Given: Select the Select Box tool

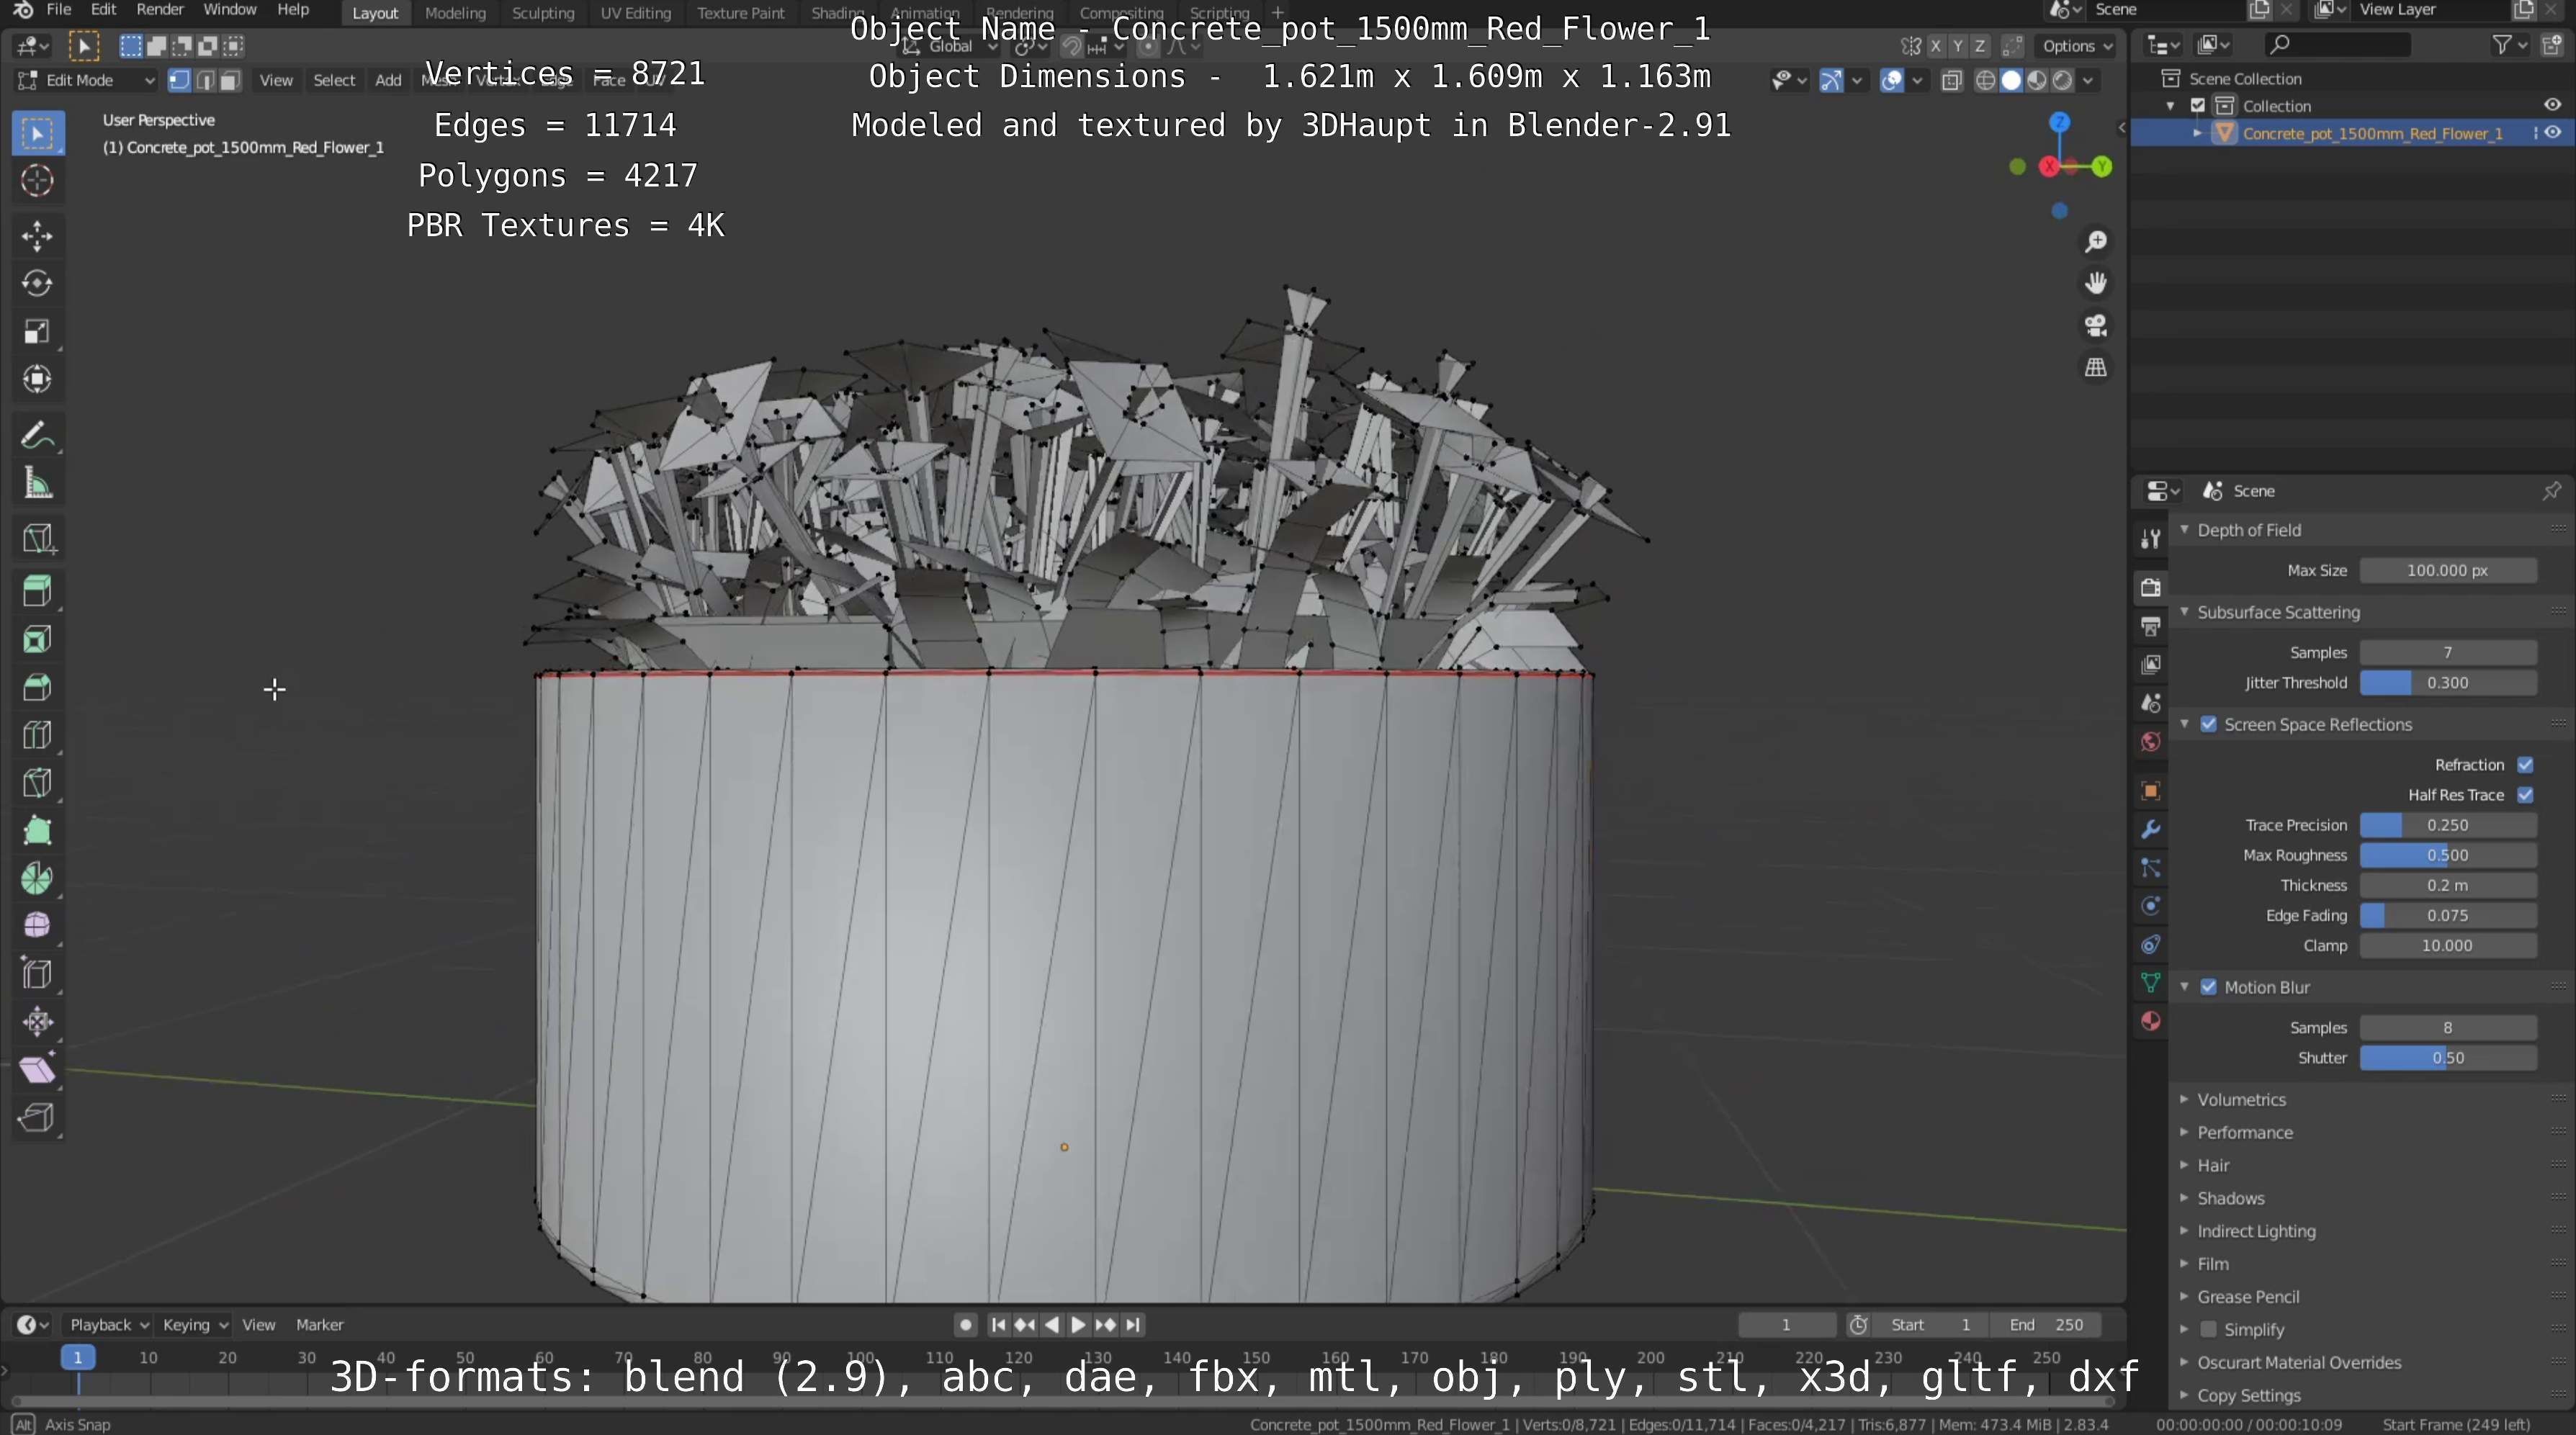Looking at the screenshot, I should [x=38, y=134].
